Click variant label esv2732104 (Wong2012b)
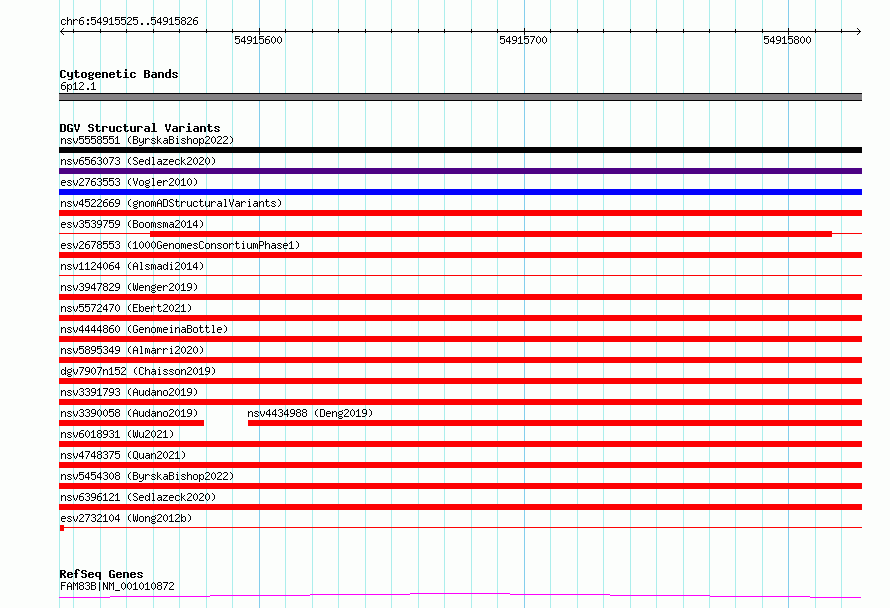Image resolution: width=890 pixels, height=608 pixels. pyautogui.click(x=126, y=518)
